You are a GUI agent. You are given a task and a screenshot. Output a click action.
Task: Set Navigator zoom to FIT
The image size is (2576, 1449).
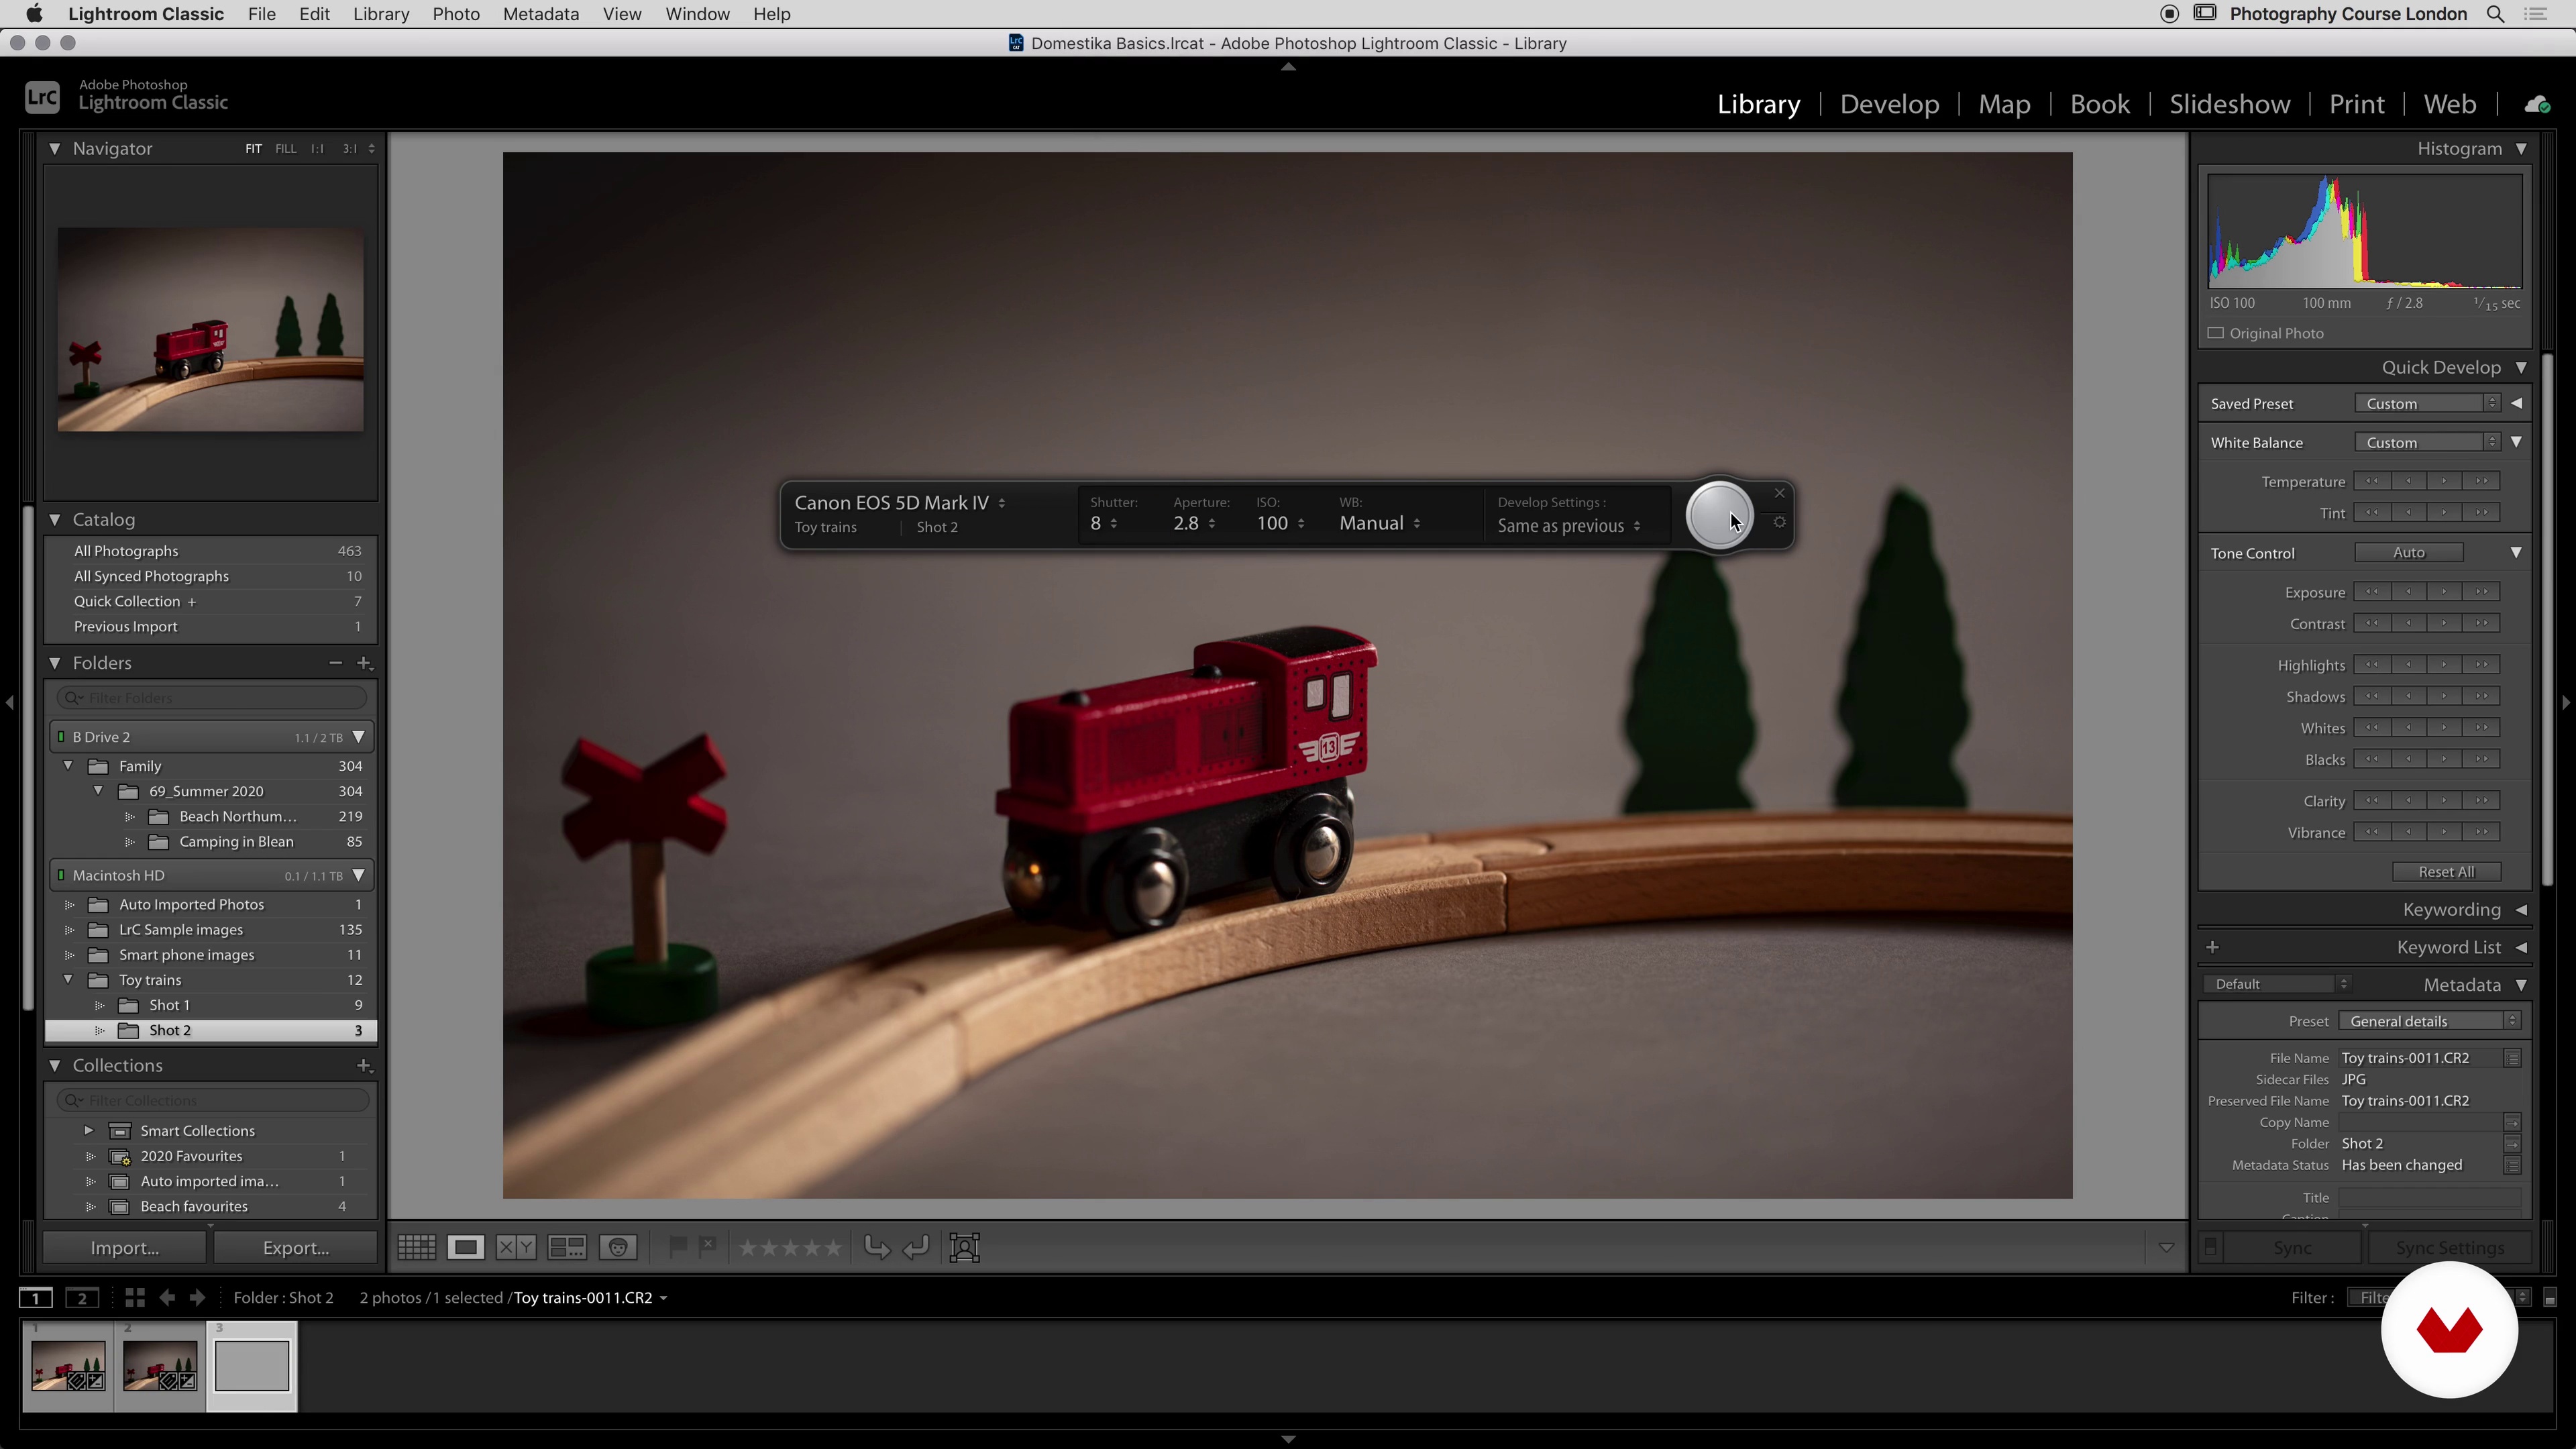(253, 148)
